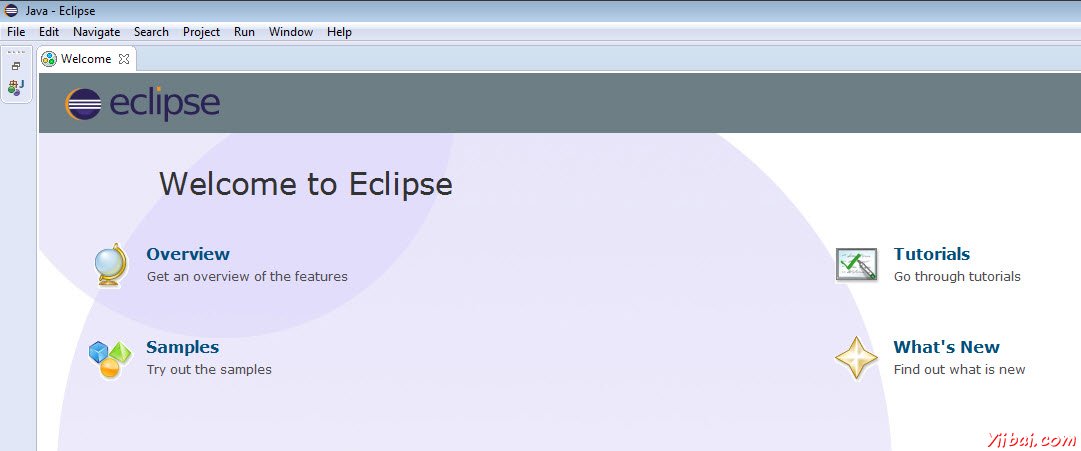This screenshot has width=1081, height=451.
Task: Click the Eclipse icon in title bar
Action: pos(11,10)
